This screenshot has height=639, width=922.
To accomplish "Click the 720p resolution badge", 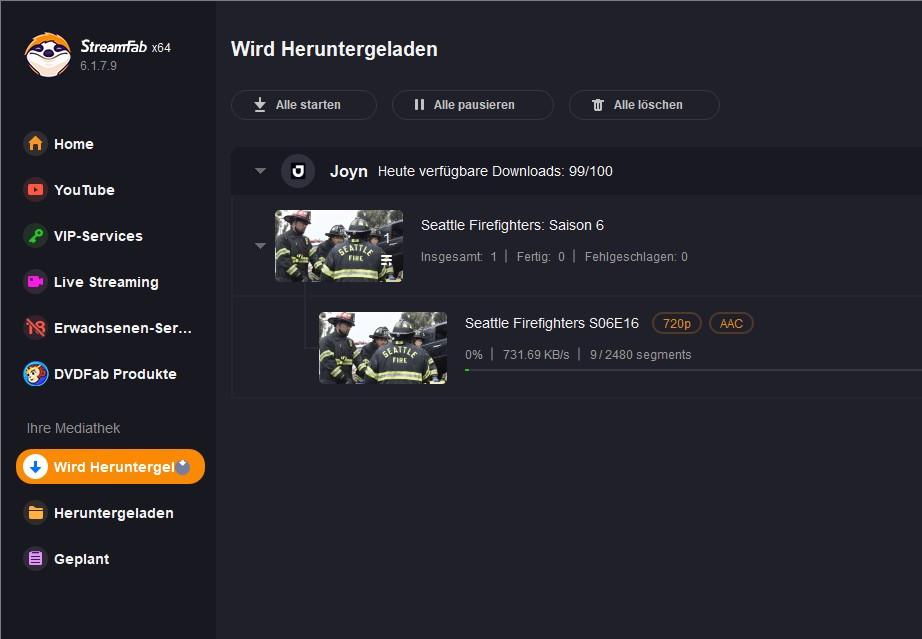I will [677, 323].
